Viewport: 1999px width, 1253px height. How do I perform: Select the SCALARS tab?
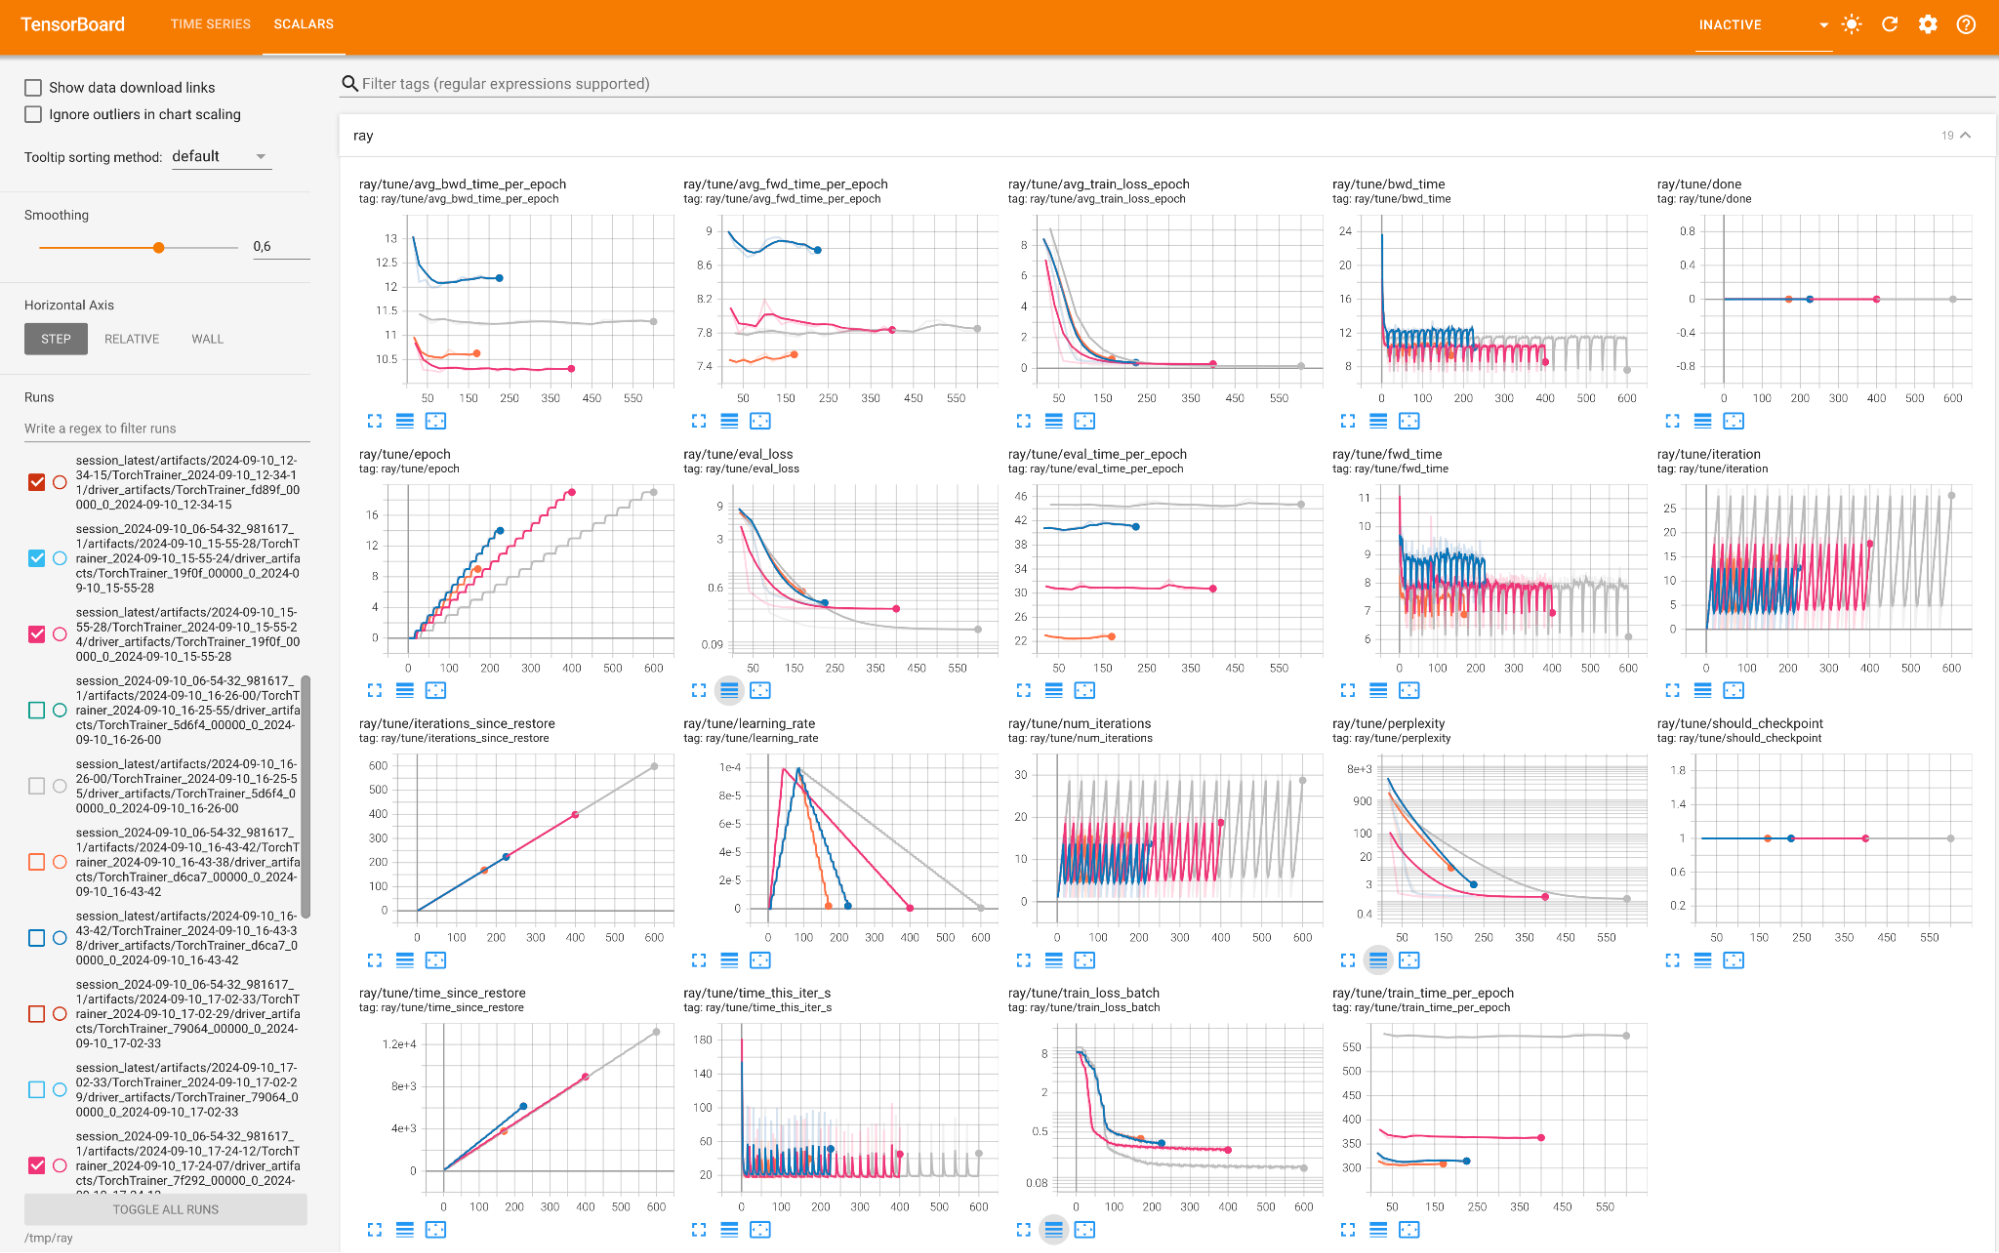click(302, 25)
